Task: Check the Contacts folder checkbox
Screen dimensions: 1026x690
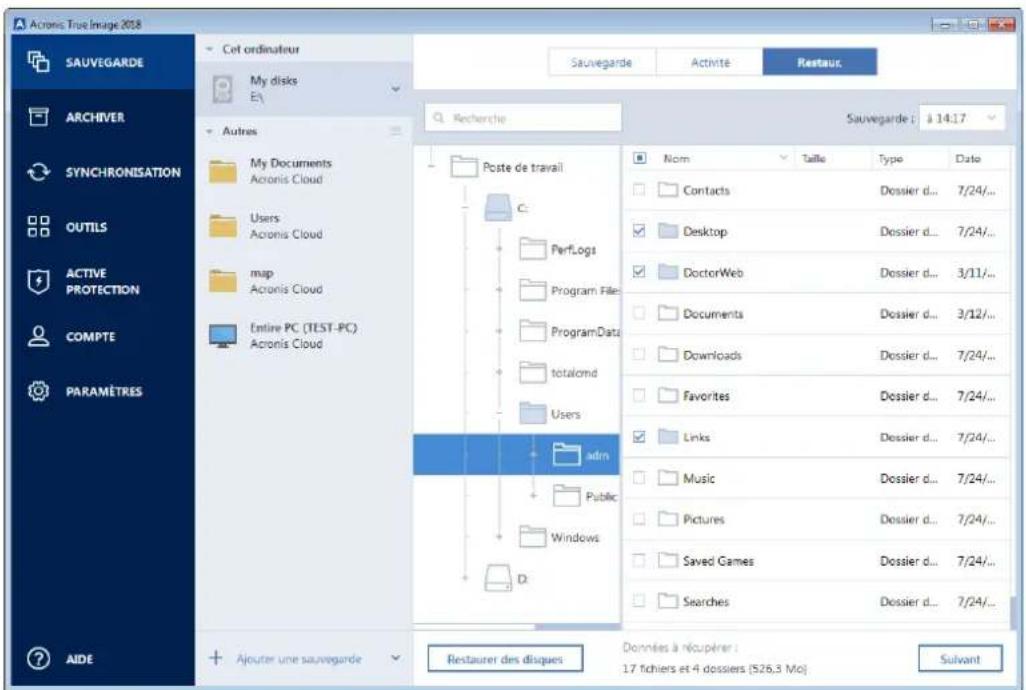Action: [x=639, y=190]
